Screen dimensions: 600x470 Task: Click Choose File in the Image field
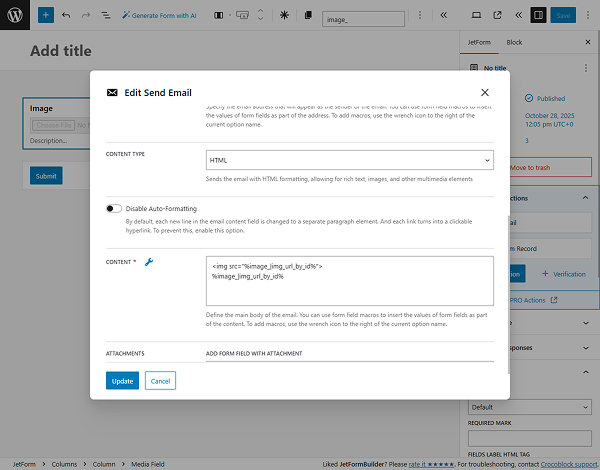point(54,125)
